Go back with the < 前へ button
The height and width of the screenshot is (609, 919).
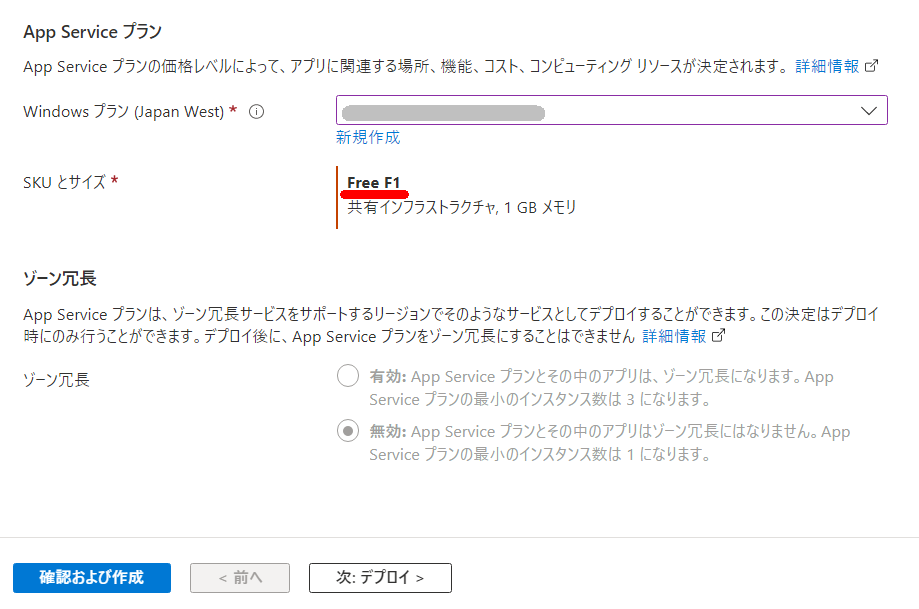240,577
